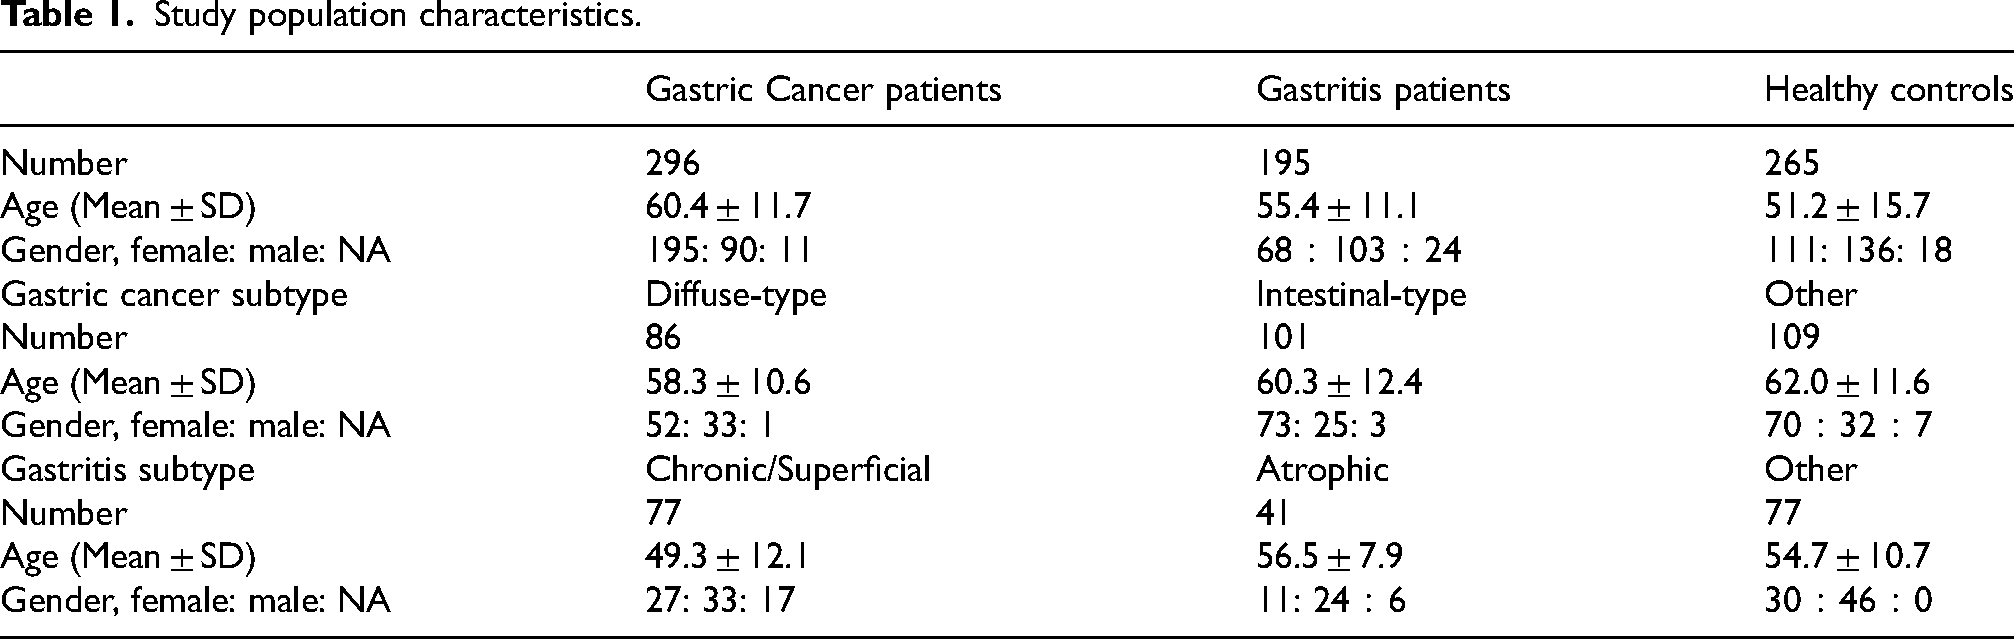The image size is (2014, 639).
Task: Click gender ratio 30 : 46 : 0
Action: pyautogui.click(x=1848, y=600)
